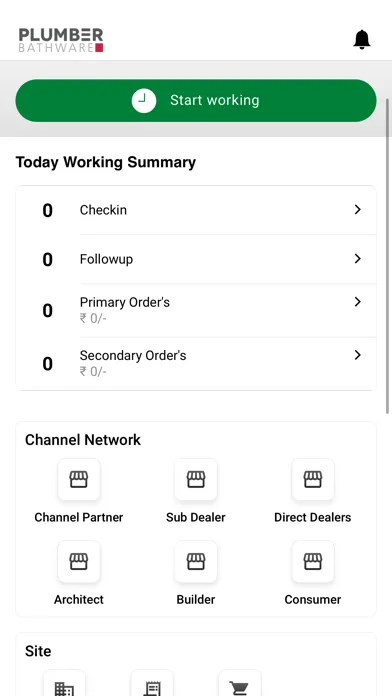The height and width of the screenshot is (696, 392).
Task: Tap the Channel Partner store icon
Action: pyautogui.click(x=79, y=479)
